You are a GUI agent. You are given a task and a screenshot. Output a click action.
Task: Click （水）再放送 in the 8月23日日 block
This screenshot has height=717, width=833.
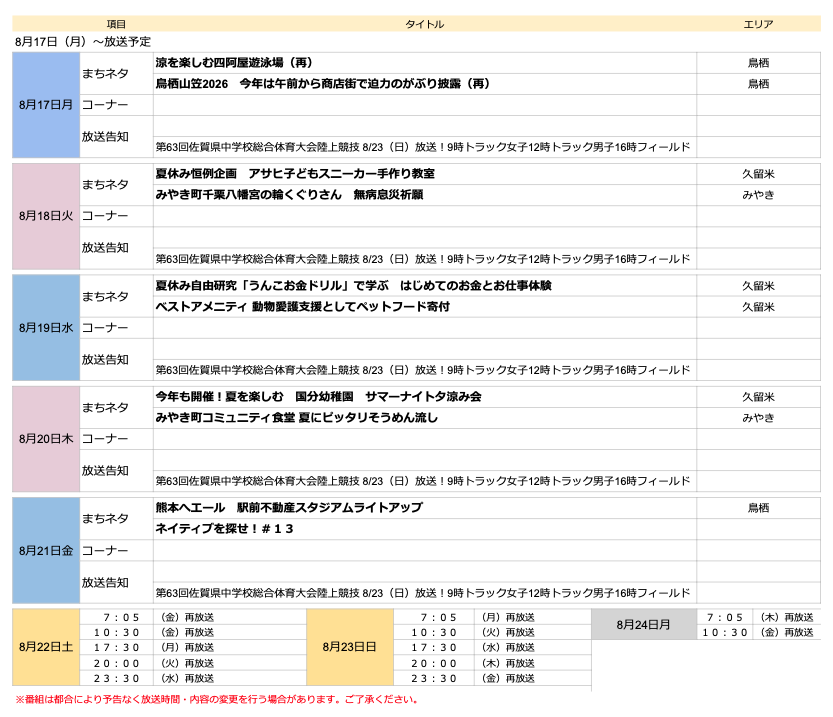tap(508, 647)
